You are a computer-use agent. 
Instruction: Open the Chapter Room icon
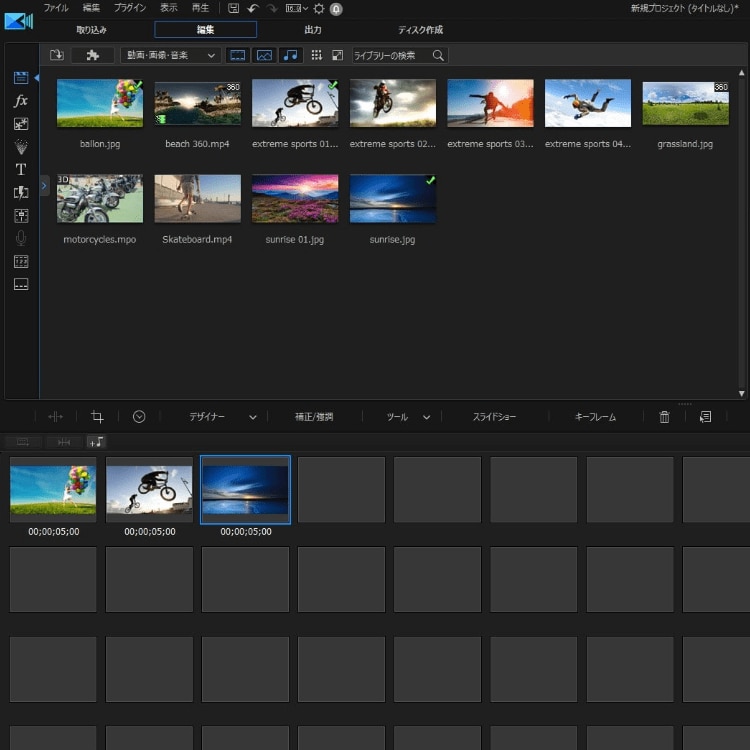21,261
